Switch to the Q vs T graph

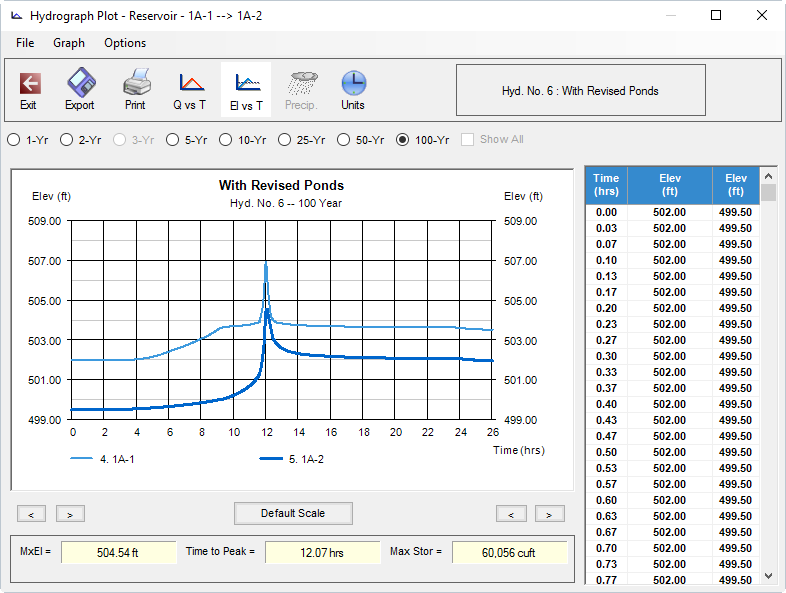pos(190,90)
